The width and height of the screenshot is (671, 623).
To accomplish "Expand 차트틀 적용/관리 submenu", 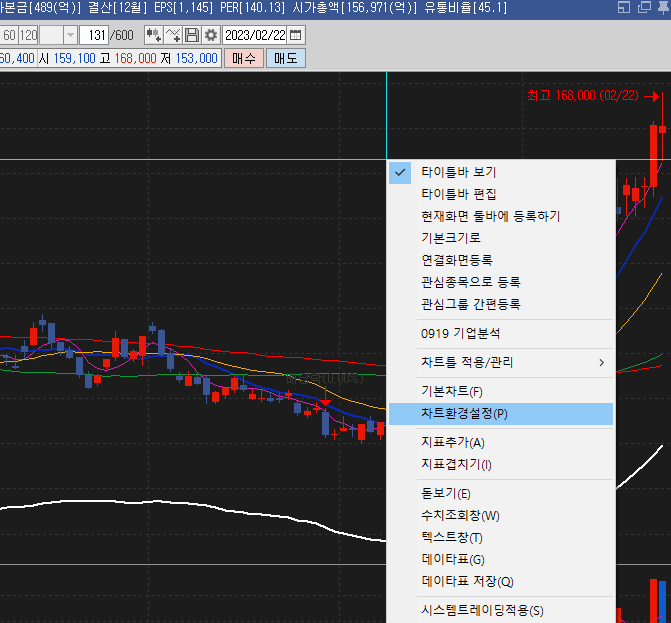I will [501, 363].
